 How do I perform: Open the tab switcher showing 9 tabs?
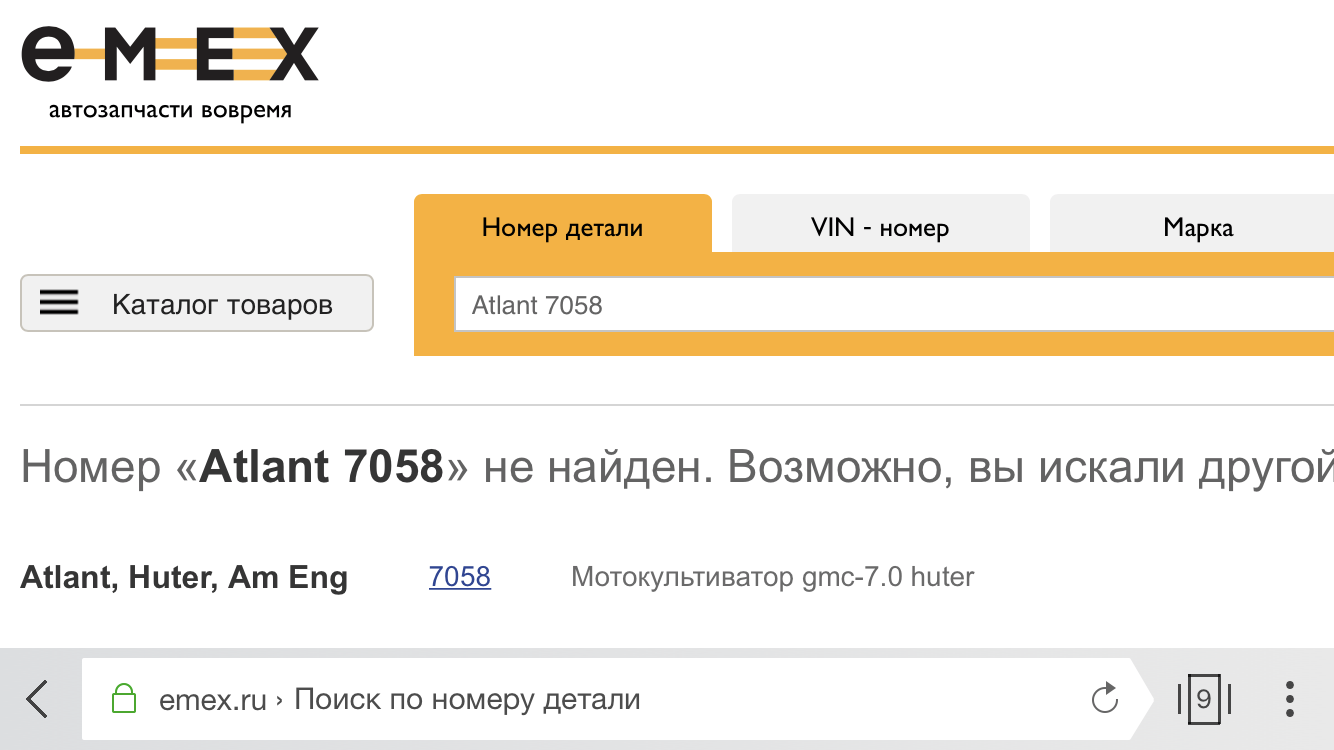[x=1203, y=699]
